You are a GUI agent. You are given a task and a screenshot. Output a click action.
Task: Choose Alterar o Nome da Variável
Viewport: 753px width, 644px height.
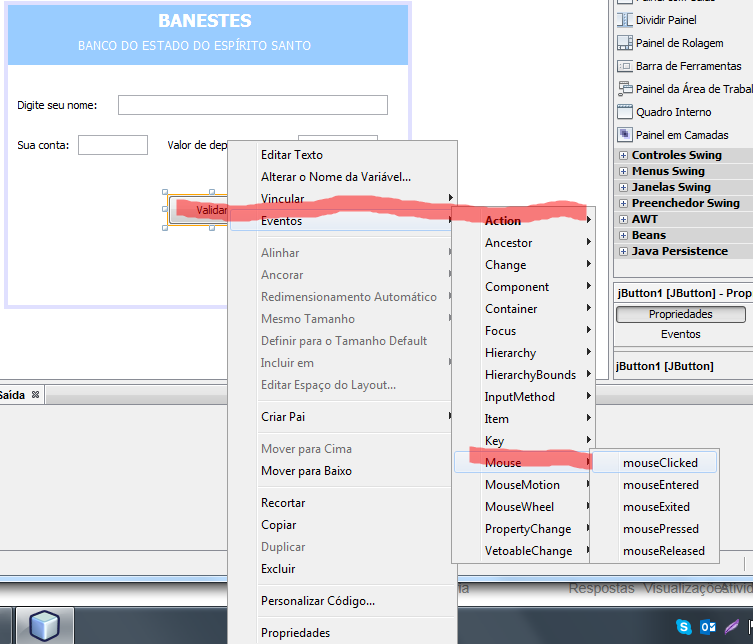343,177
